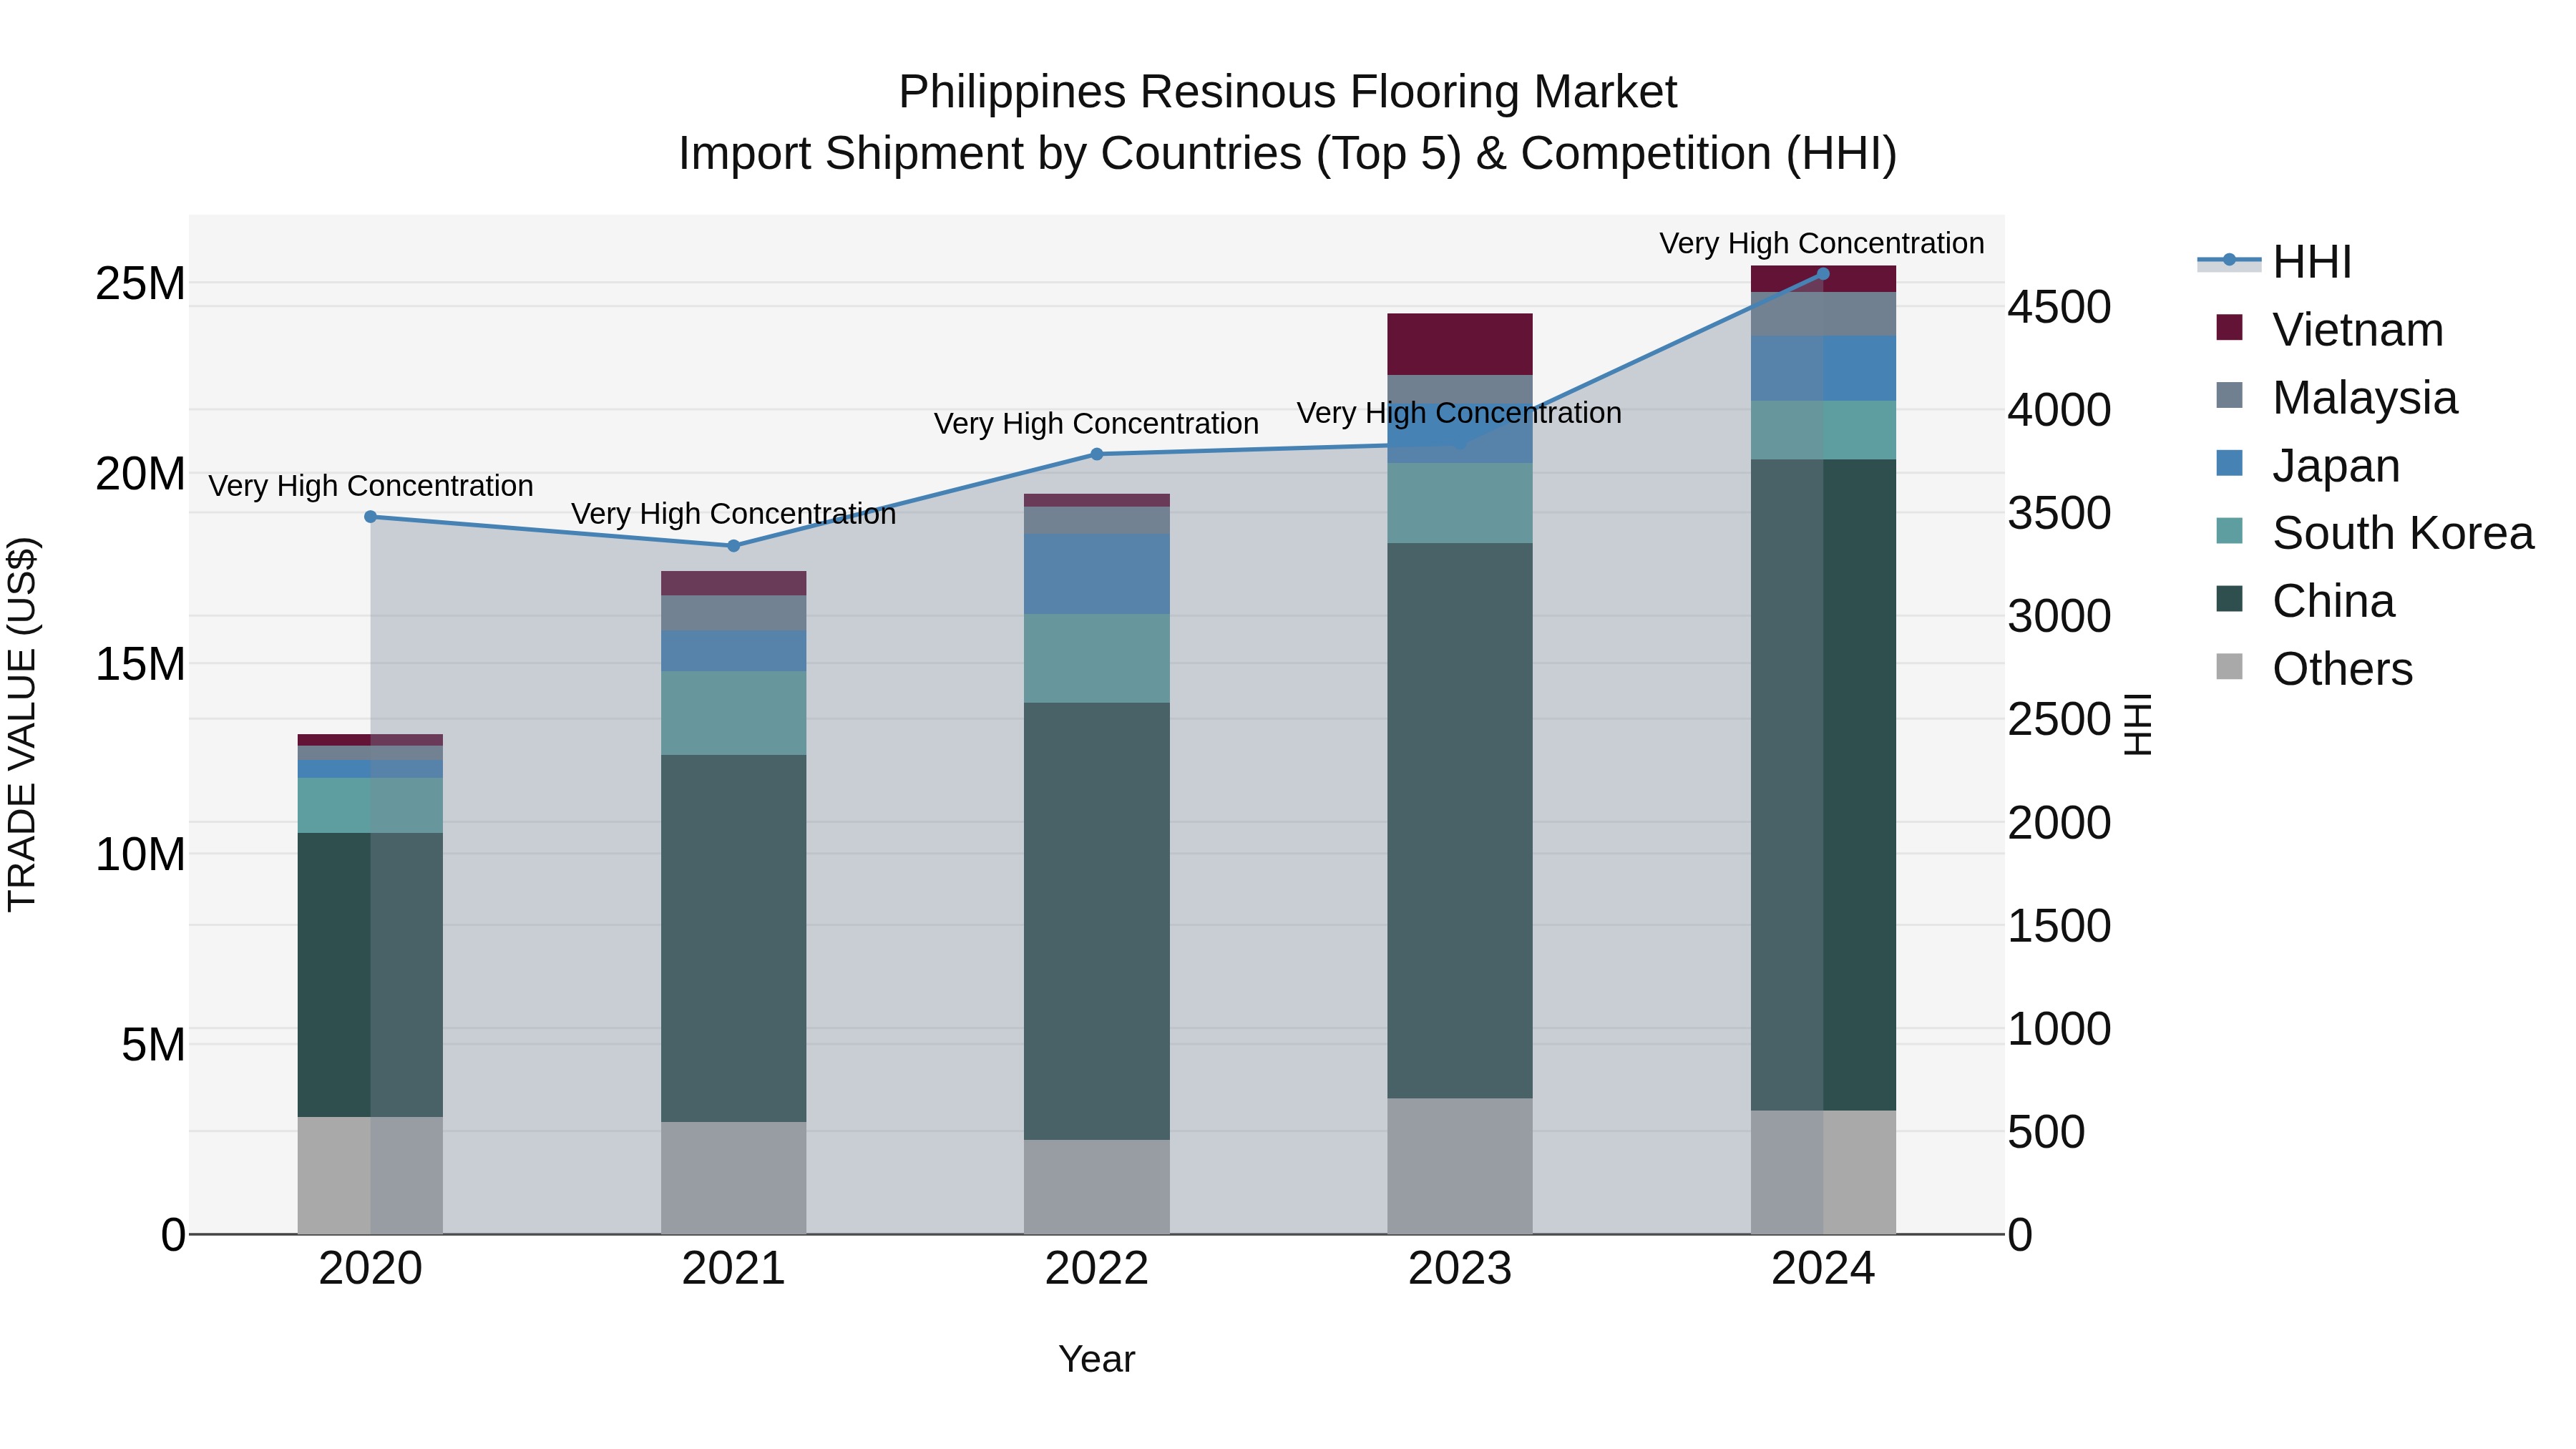This screenshot has width=2576, height=1449.
Task: Click the 2021 x-axis label
Action: 733,1269
